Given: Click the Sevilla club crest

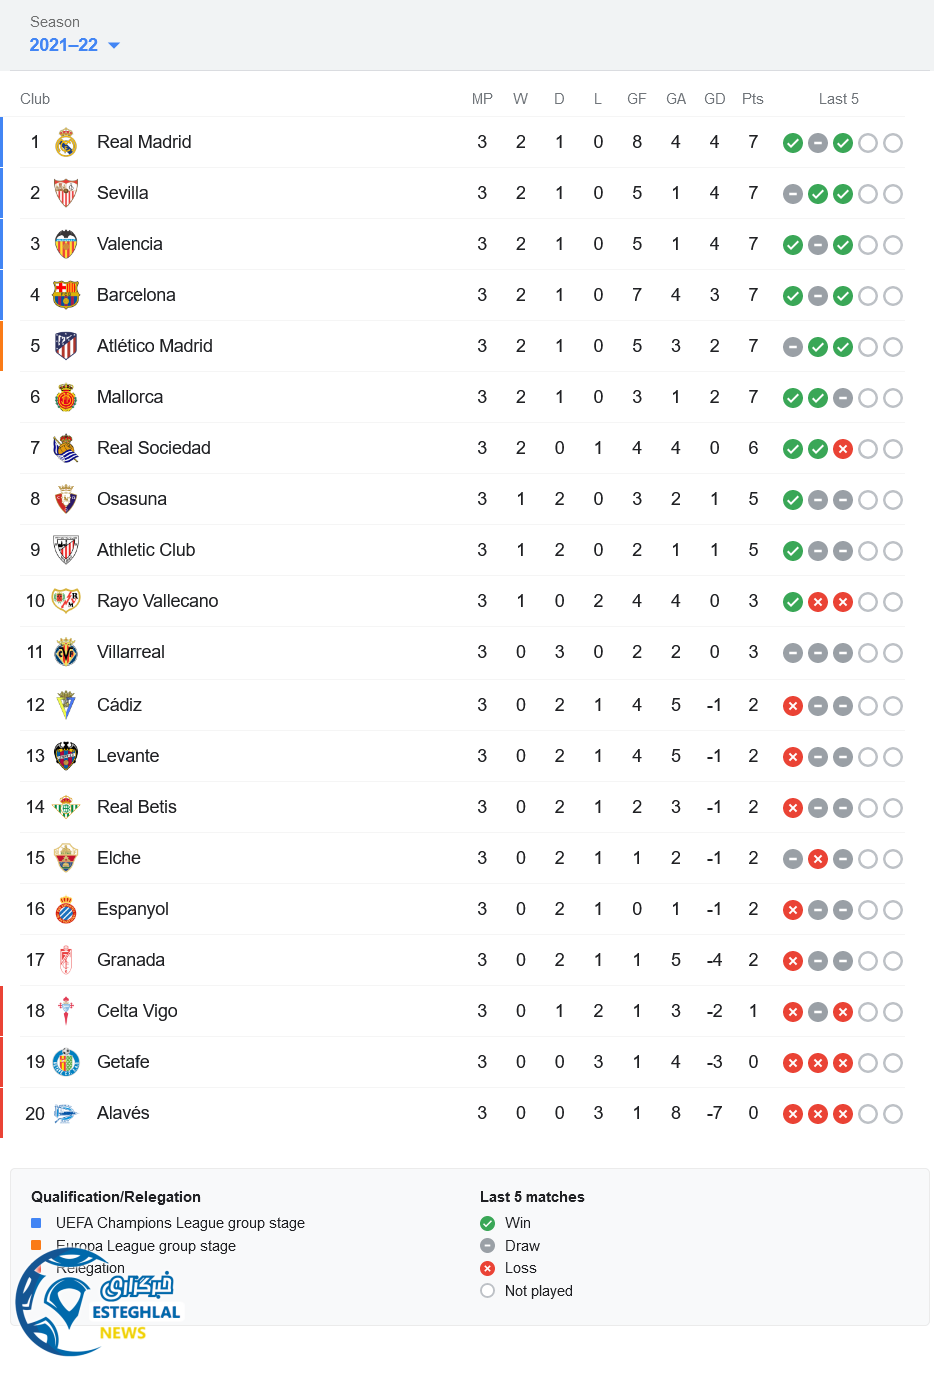Looking at the screenshot, I should (x=66, y=193).
